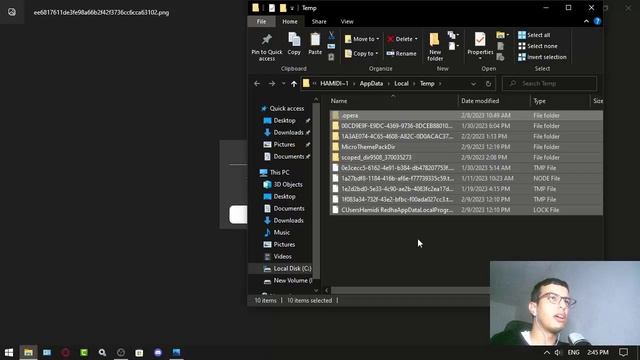The height and width of the screenshot is (360, 640).
Task: Open Explorer help question mark icon
Action: point(597,21)
